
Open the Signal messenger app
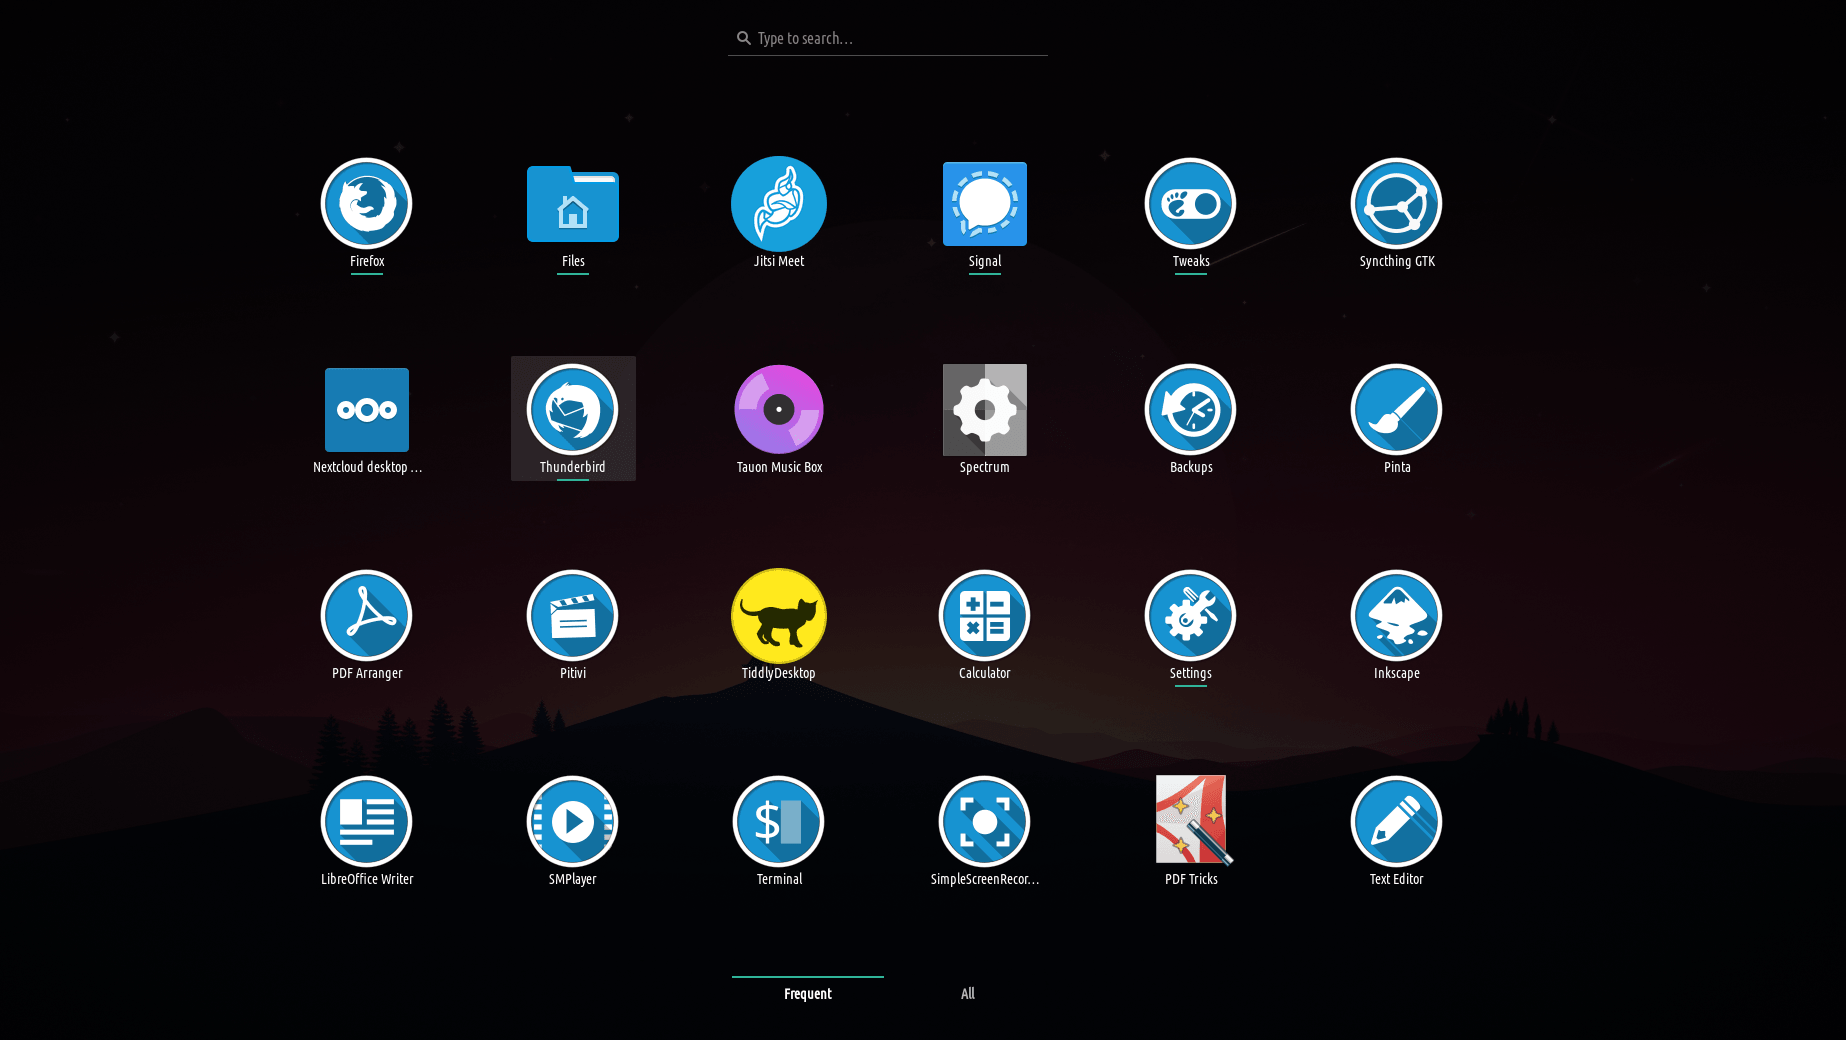tap(984, 204)
